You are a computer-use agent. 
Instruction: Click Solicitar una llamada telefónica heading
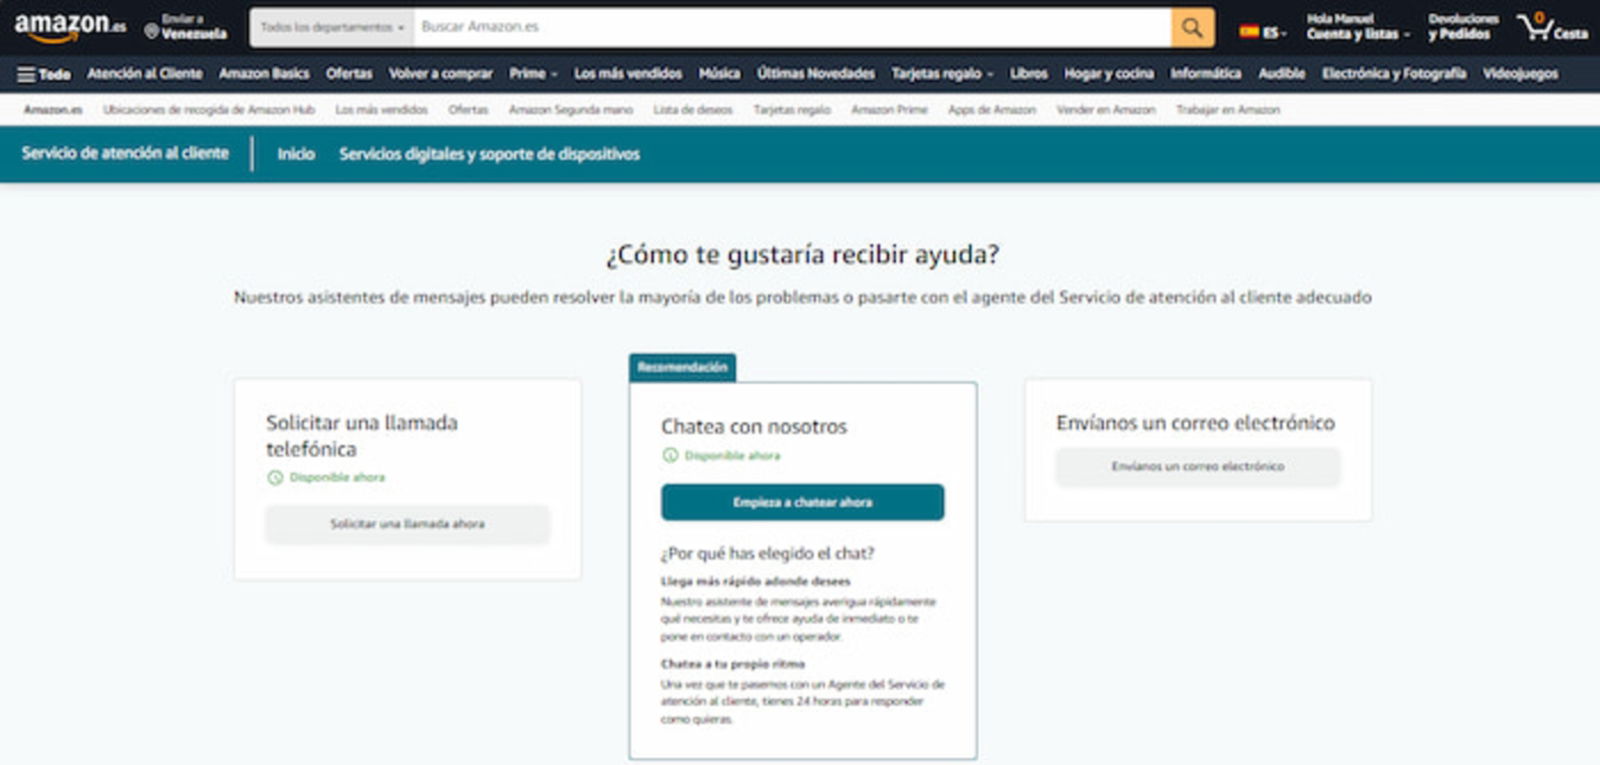362,436
